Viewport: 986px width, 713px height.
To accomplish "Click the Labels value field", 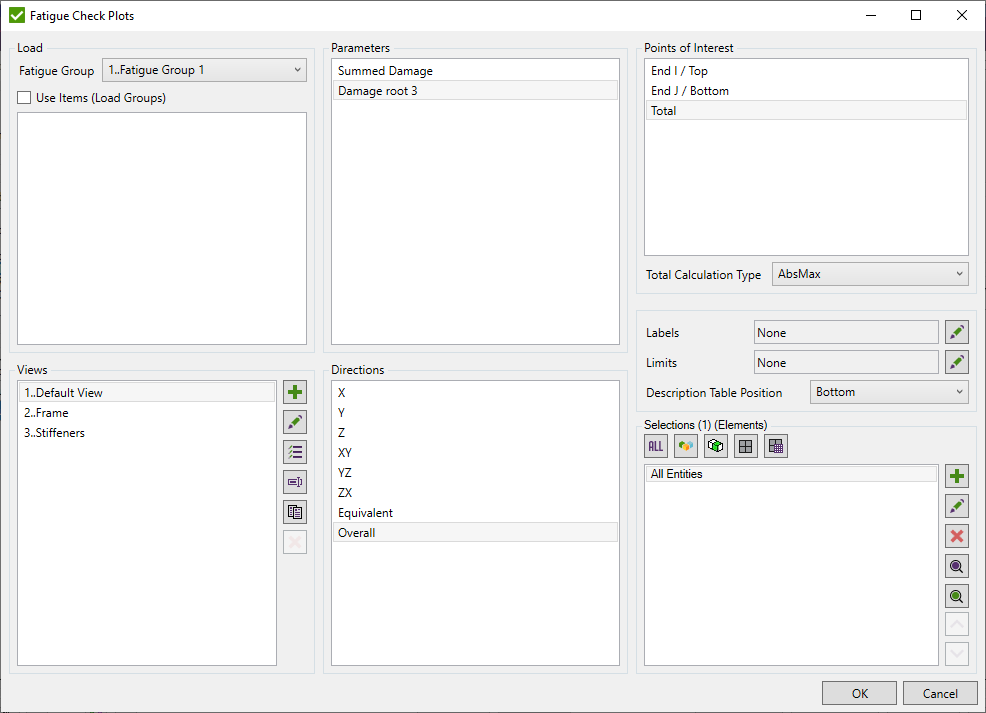I will point(845,333).
